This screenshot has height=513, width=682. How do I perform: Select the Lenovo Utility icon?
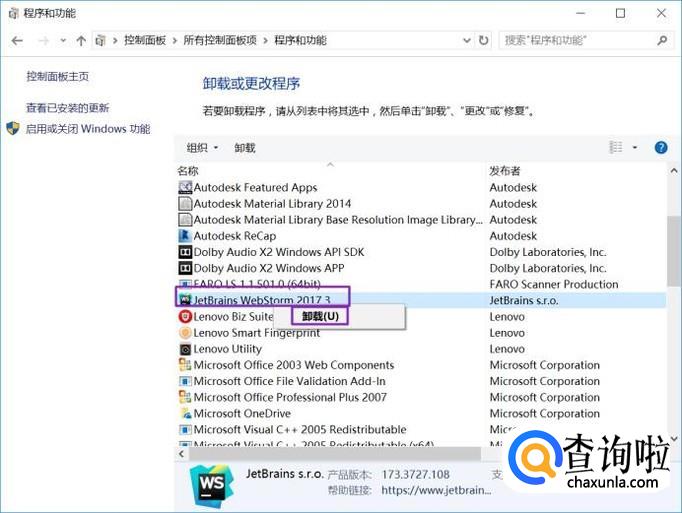pyautogui.click(x=185, y=349)
